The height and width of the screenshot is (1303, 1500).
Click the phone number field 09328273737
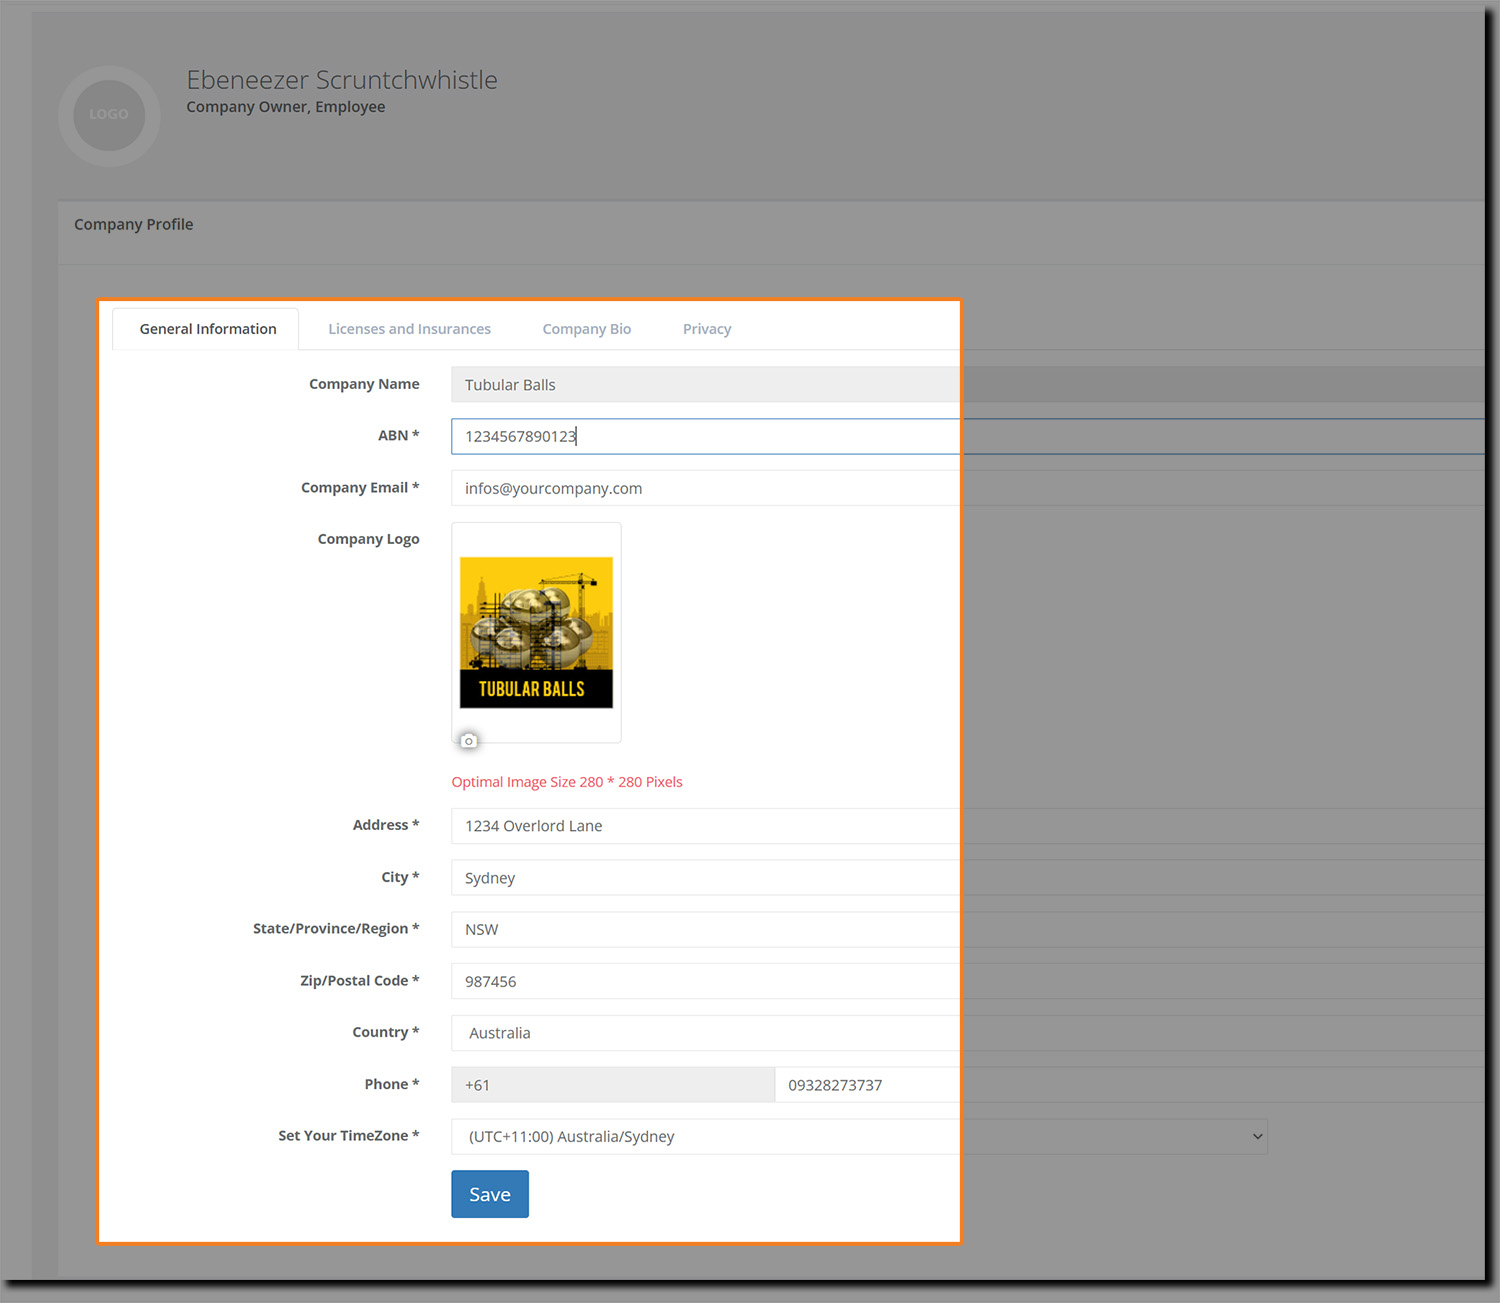point(1130,1085)
